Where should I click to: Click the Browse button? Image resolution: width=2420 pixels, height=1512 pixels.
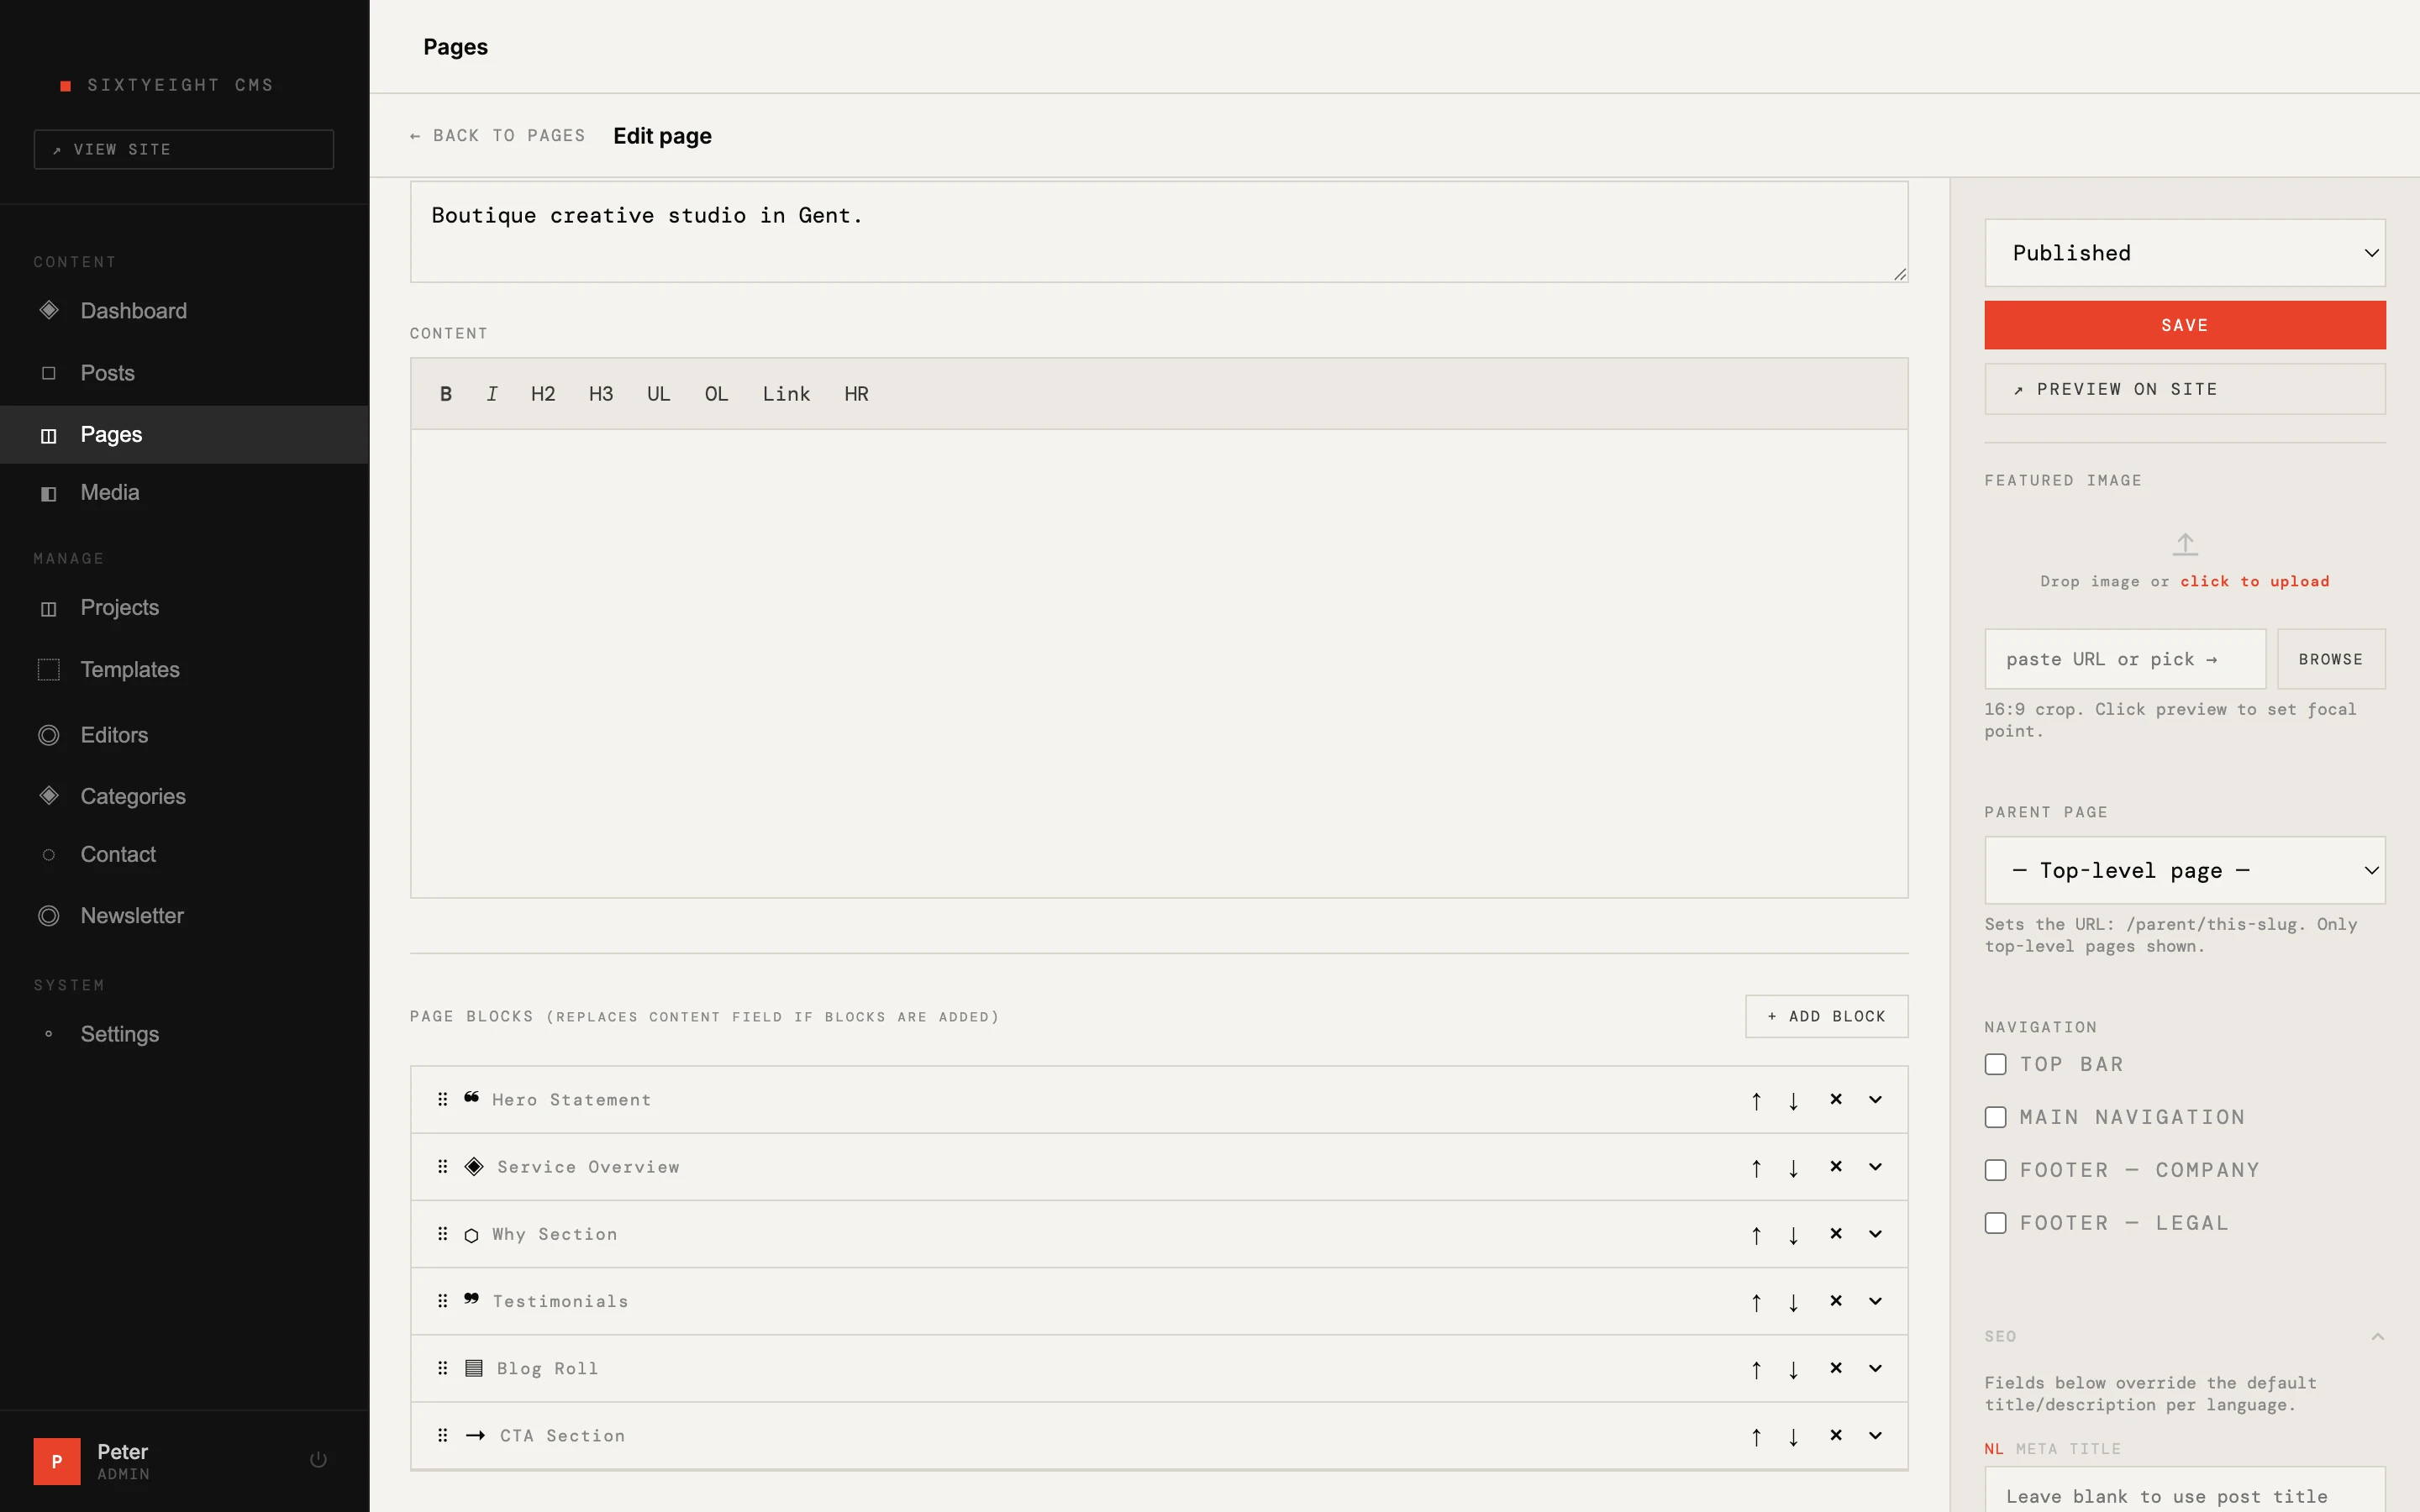coord(2331,659)
